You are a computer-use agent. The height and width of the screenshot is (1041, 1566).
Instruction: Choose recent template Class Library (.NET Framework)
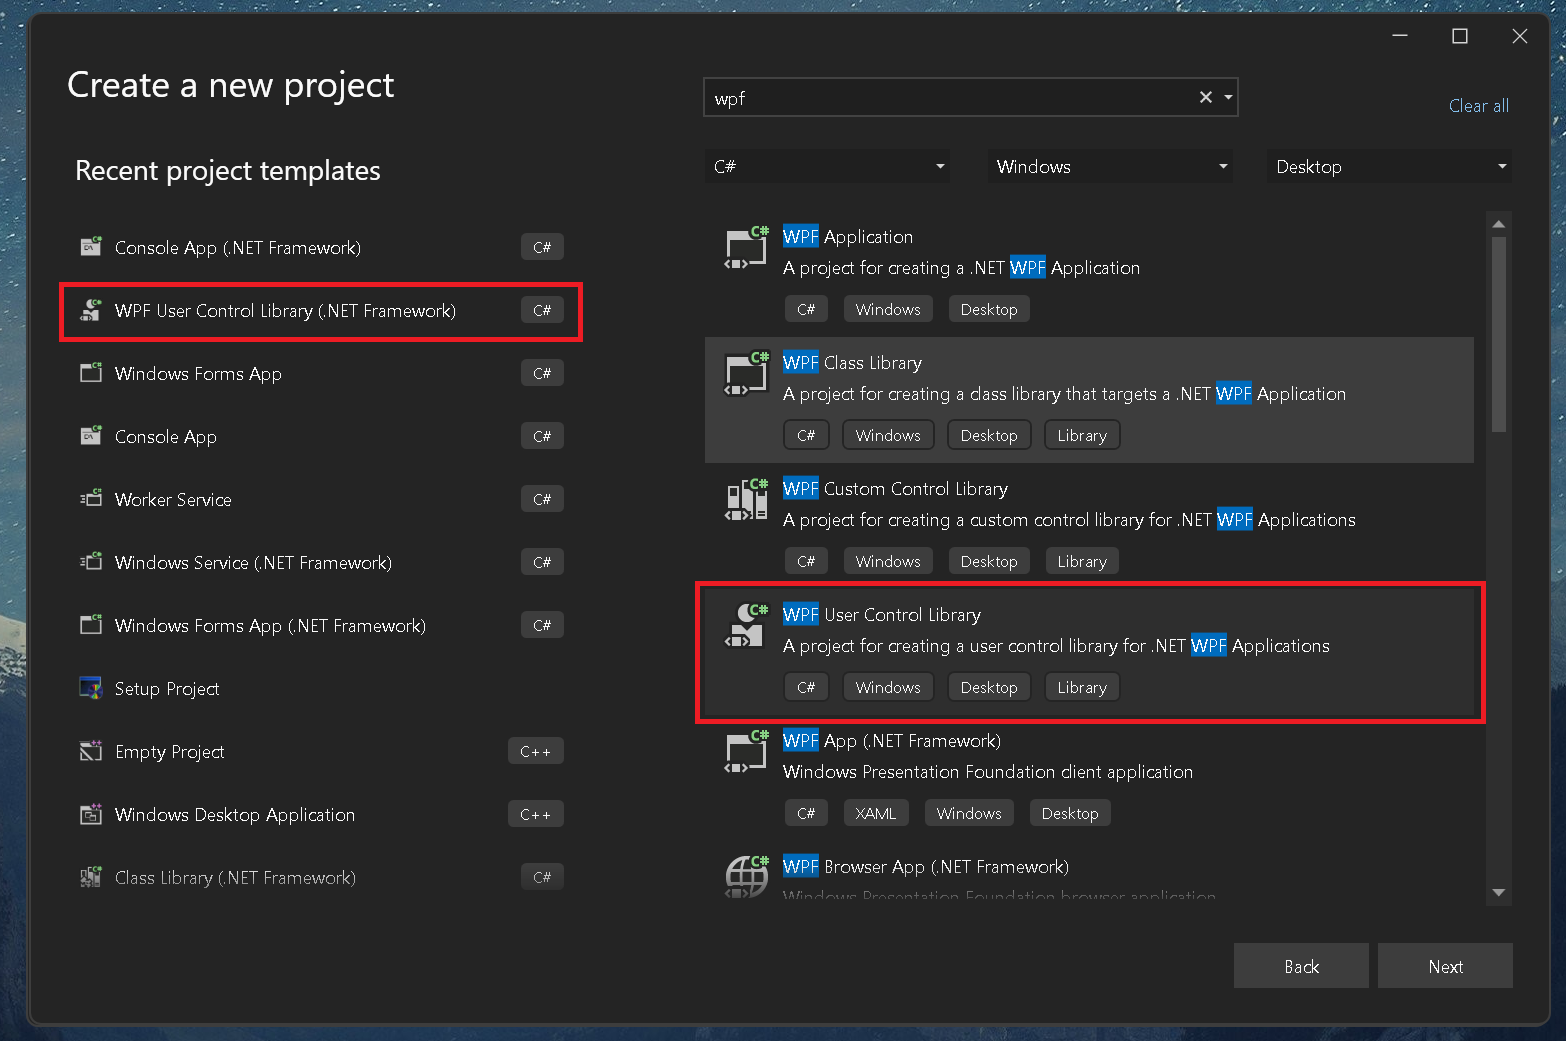point(321,877)
